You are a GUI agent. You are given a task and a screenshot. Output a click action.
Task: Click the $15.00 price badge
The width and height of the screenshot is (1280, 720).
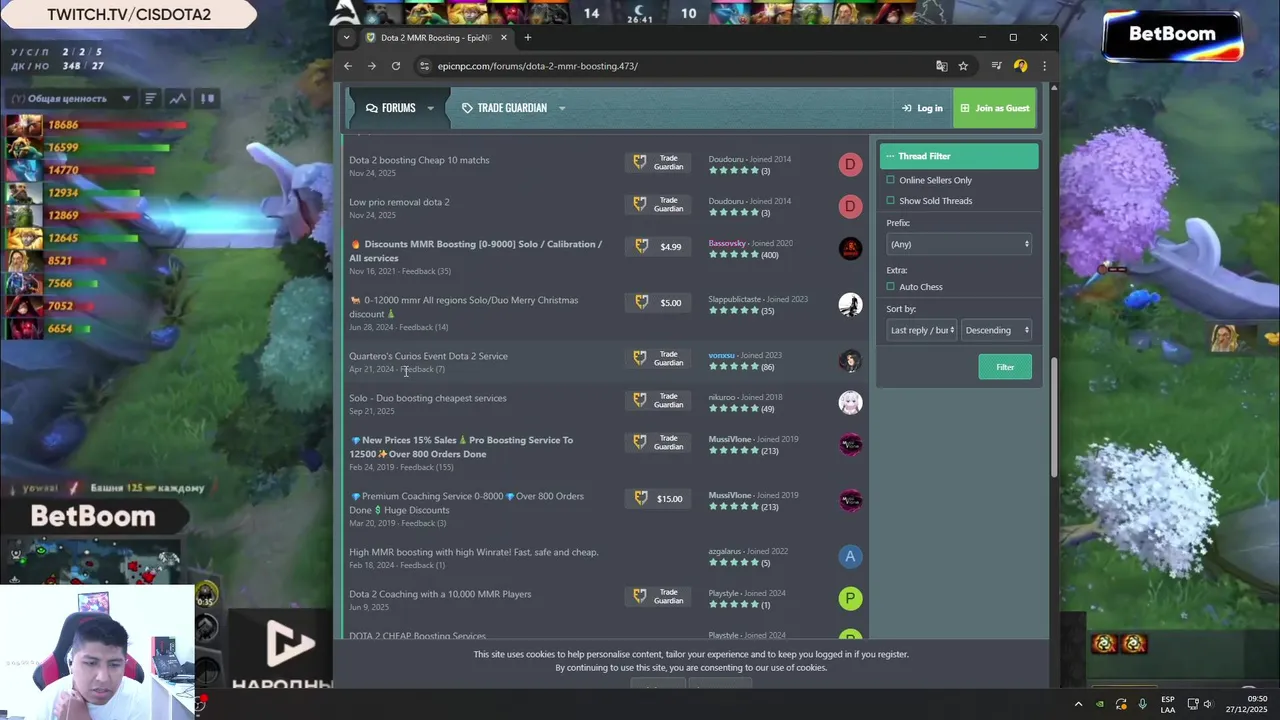(x=658, y=499)
